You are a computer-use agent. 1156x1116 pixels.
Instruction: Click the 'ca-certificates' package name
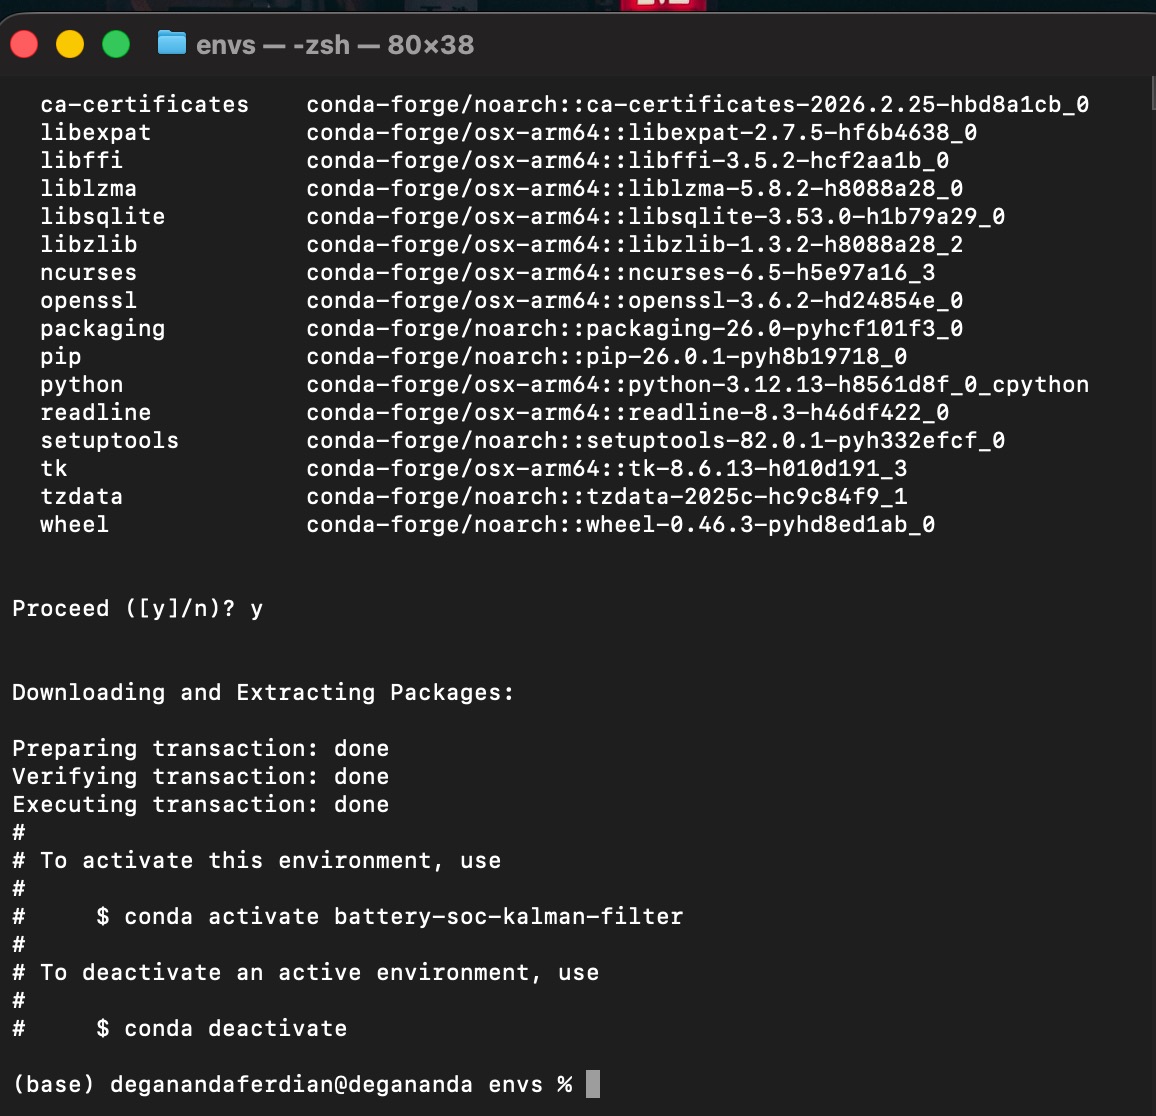click(144, 104)
